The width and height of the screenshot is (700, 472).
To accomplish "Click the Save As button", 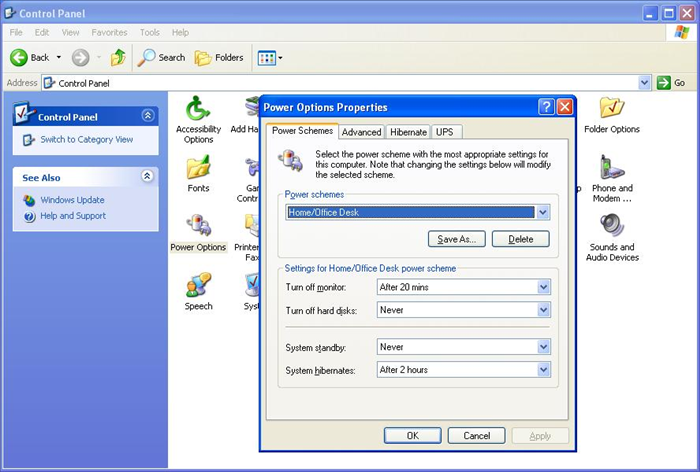I will (457, 239).
